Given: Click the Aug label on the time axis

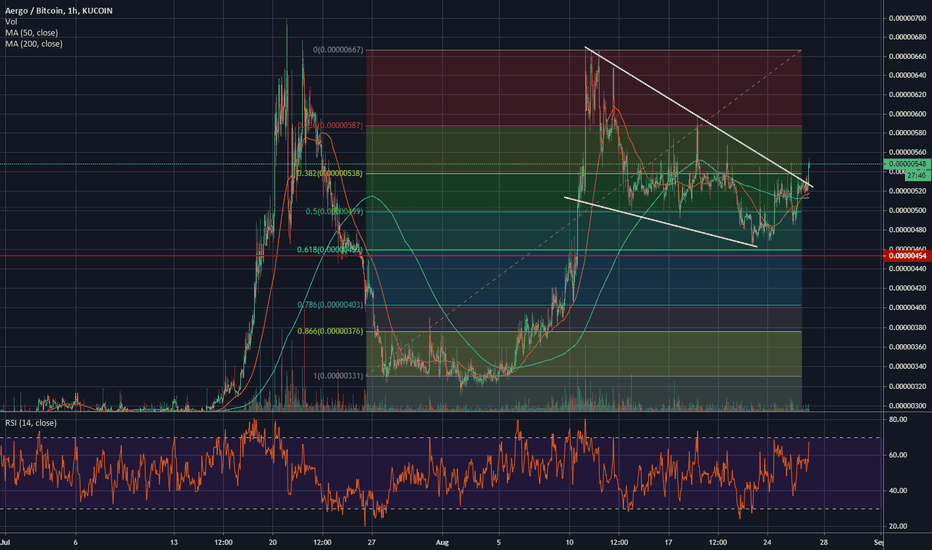Looking at the screenshot, I should pos(442,542).
